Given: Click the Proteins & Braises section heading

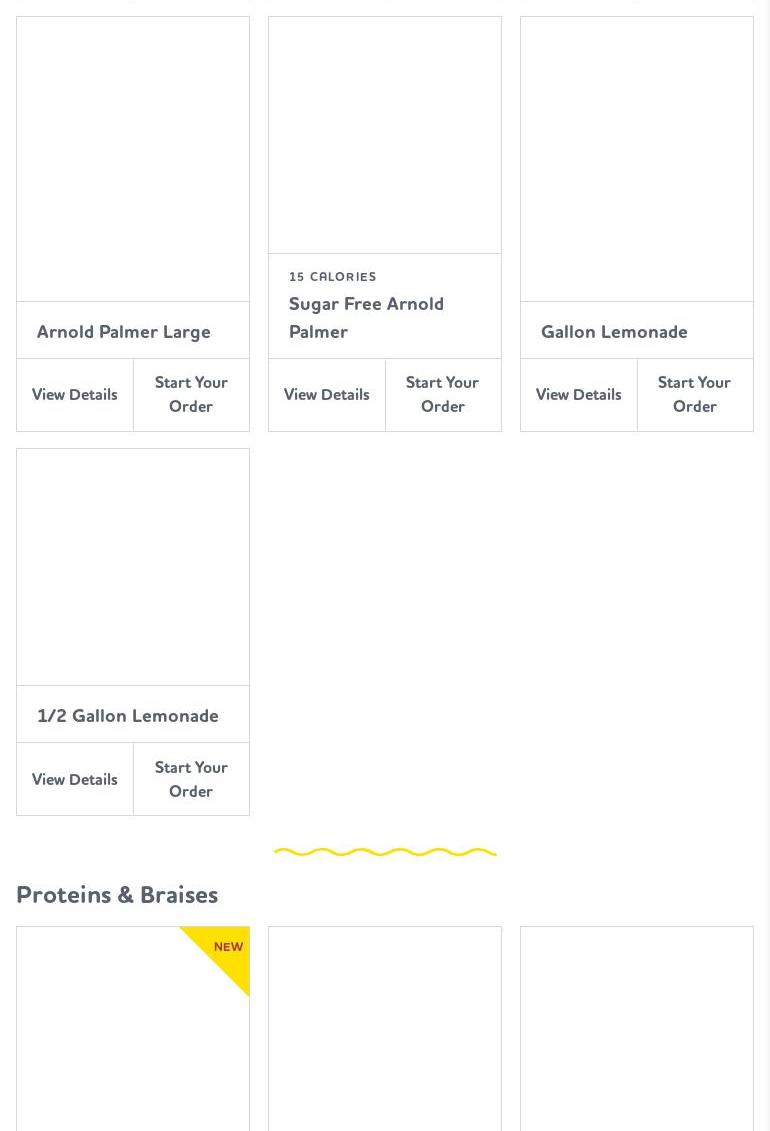Looking at the screenshot, I should [x=117, y=895].
